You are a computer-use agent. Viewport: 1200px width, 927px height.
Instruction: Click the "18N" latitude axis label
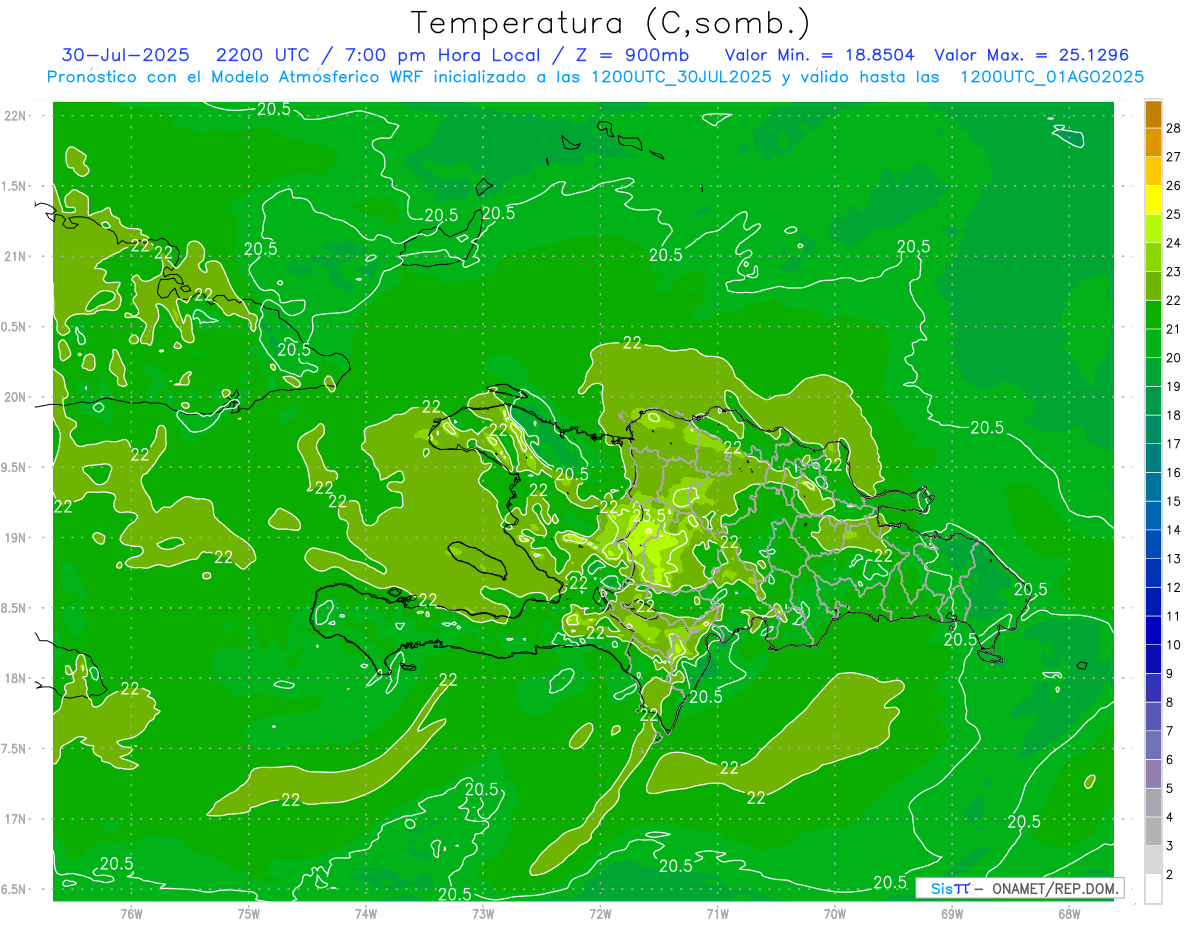(x=15, y=679)
